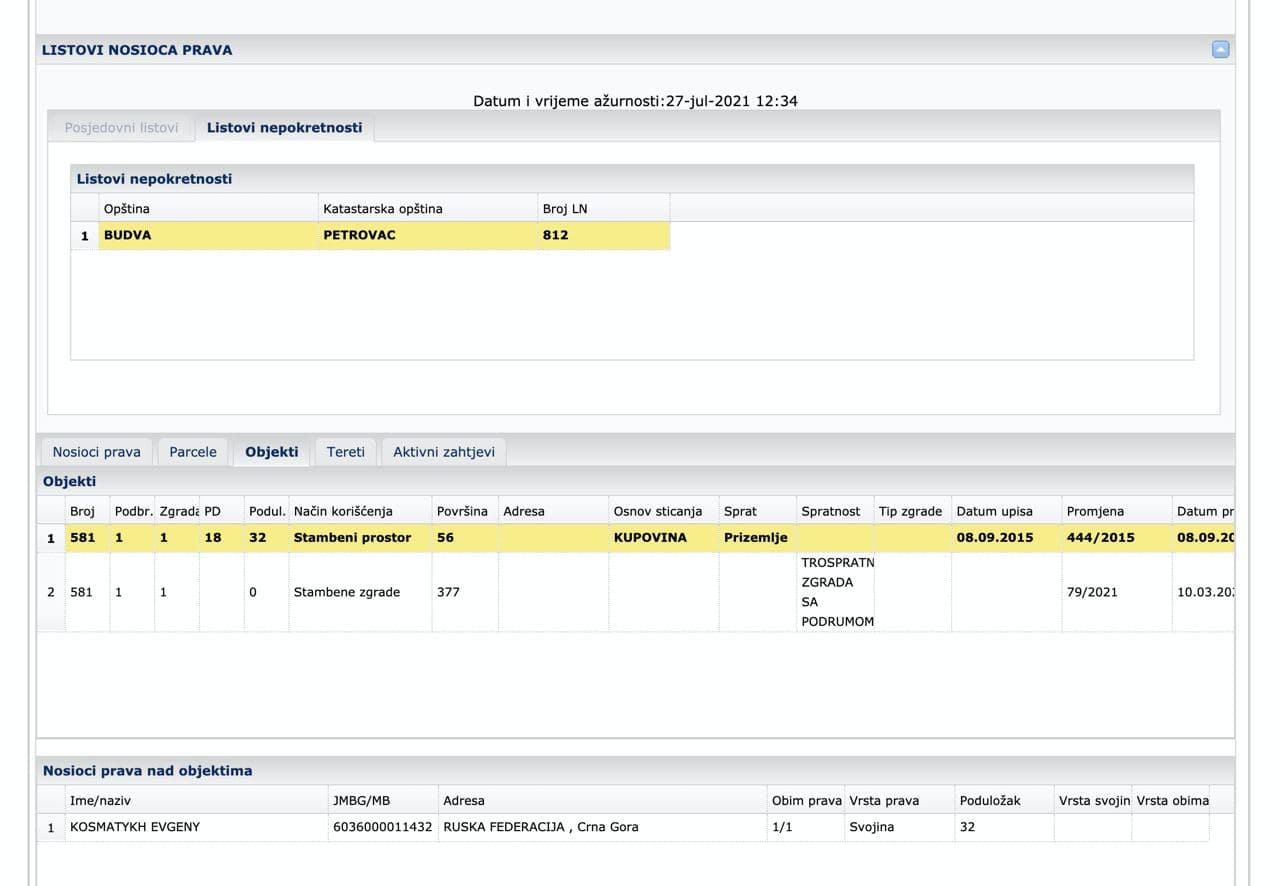The width and height of the screenshot is (1280, 886).
Task: Click the Katastarska opština column header
Action: pyautogui.click(x=382, y=209)
